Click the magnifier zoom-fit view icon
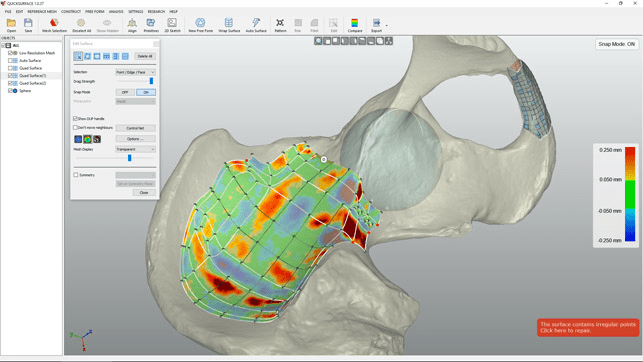Image resolution: width=643 pixels, height=362 pixels. coord(318,41)
